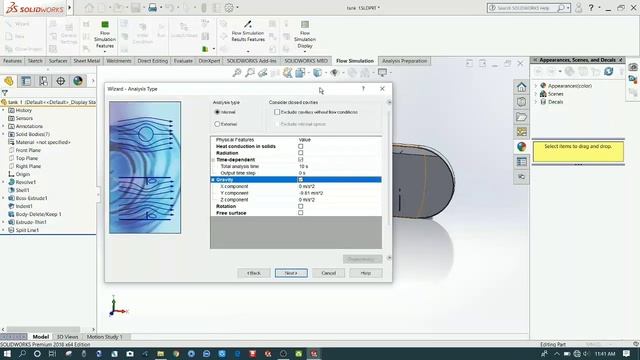Click Cancel in the wizard
The image size is (640, 360).
point(329,273)
